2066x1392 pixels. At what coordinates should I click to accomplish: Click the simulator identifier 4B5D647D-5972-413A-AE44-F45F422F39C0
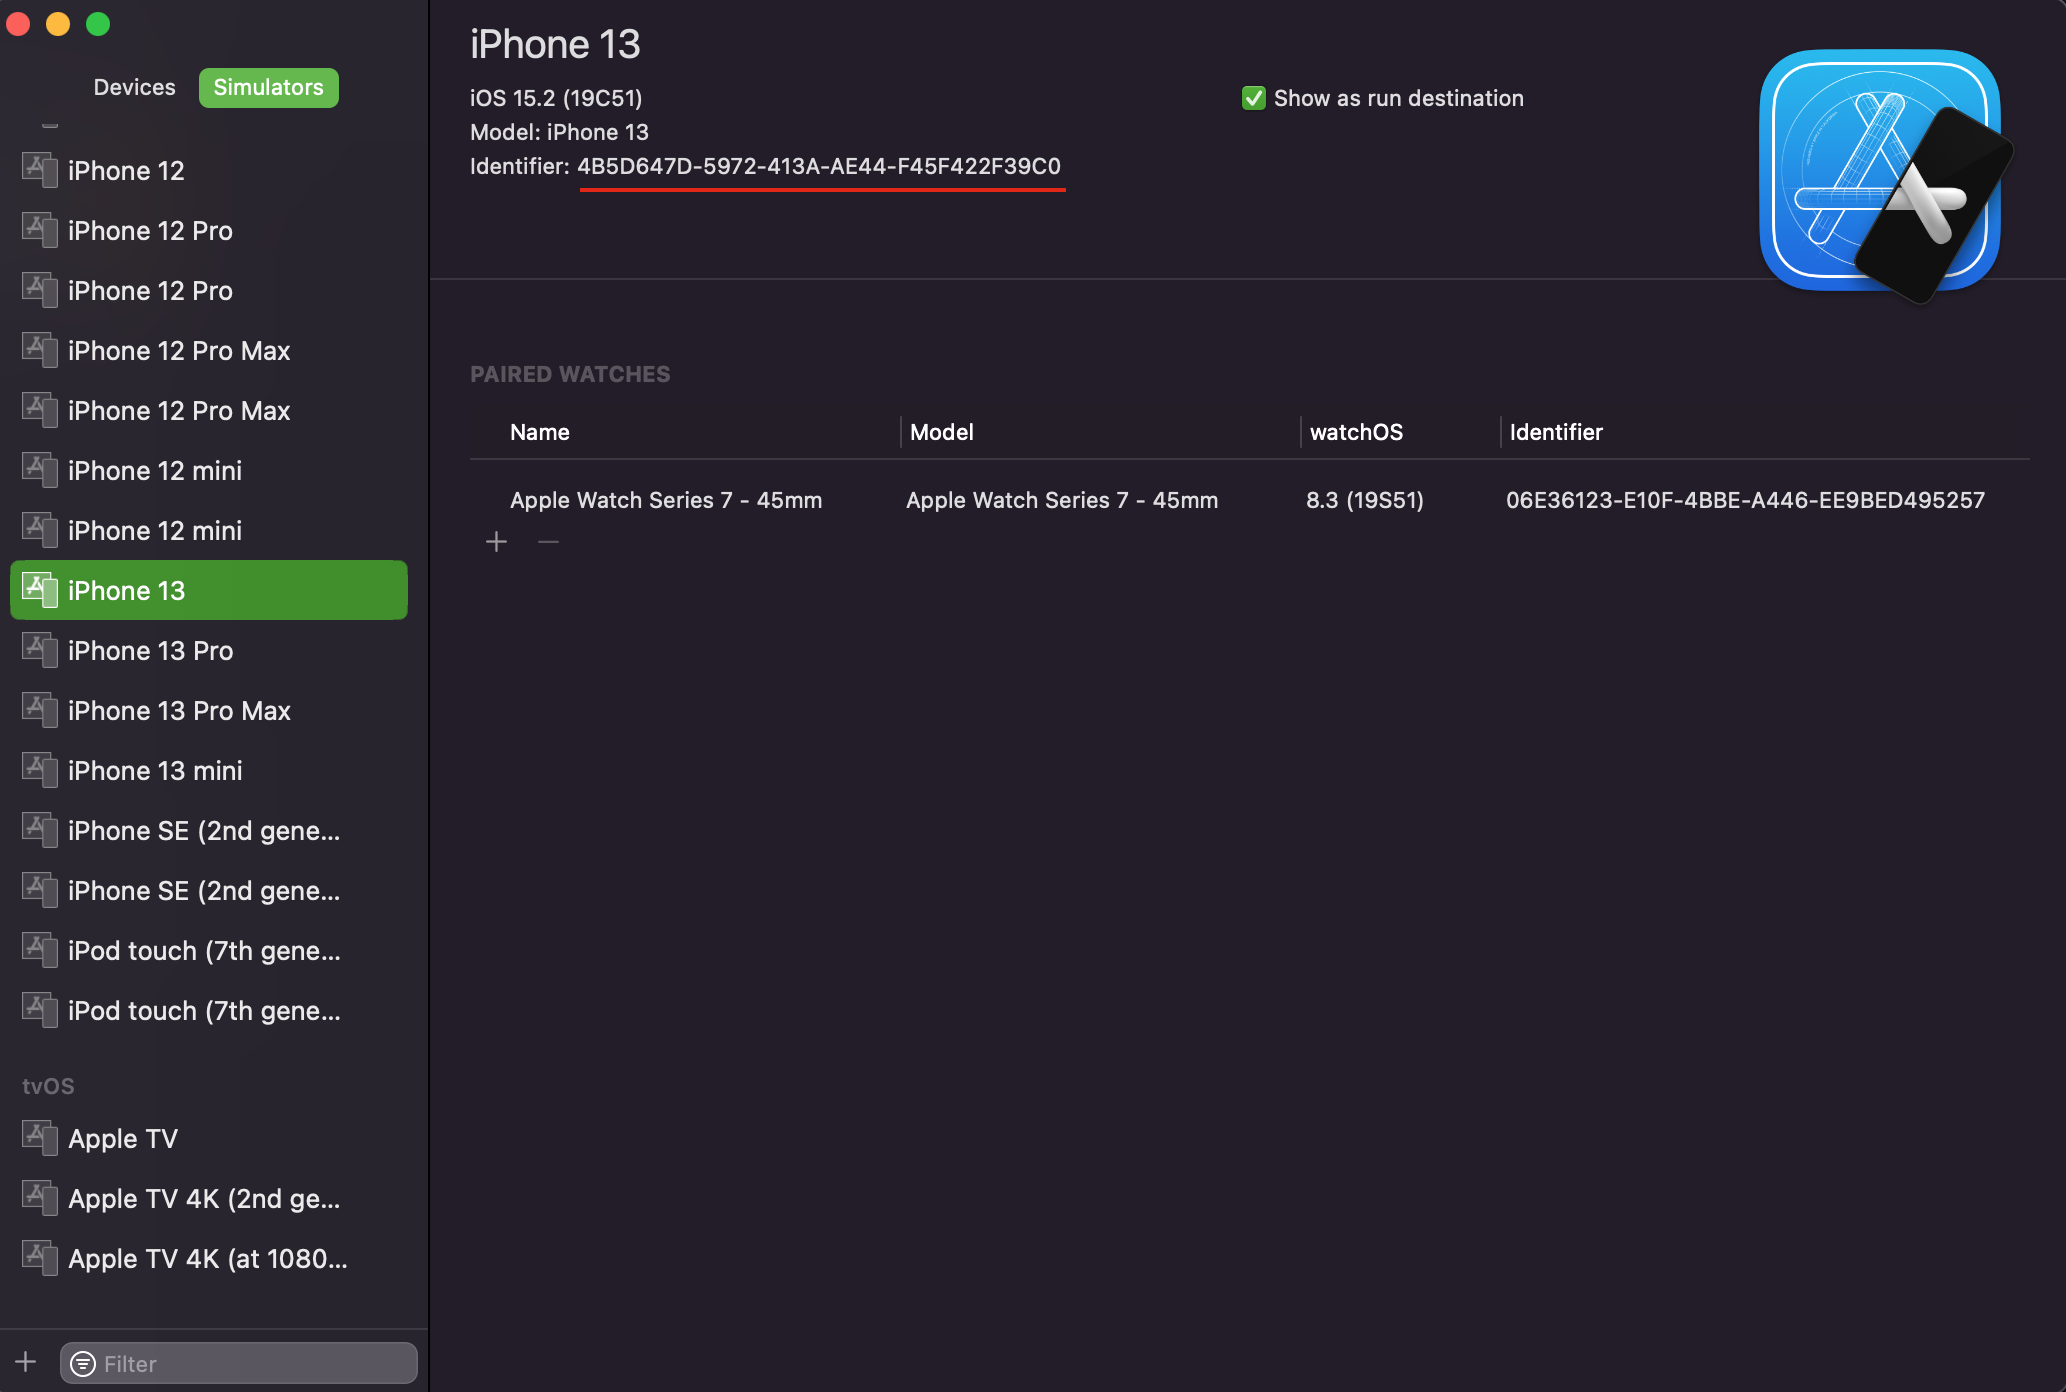819,167
